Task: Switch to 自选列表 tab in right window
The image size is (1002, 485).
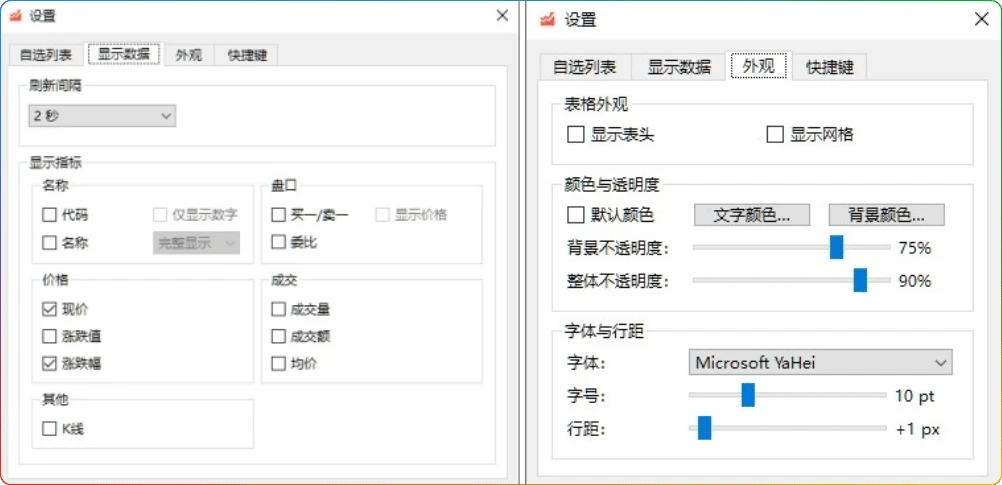Action: coord(585,67)
